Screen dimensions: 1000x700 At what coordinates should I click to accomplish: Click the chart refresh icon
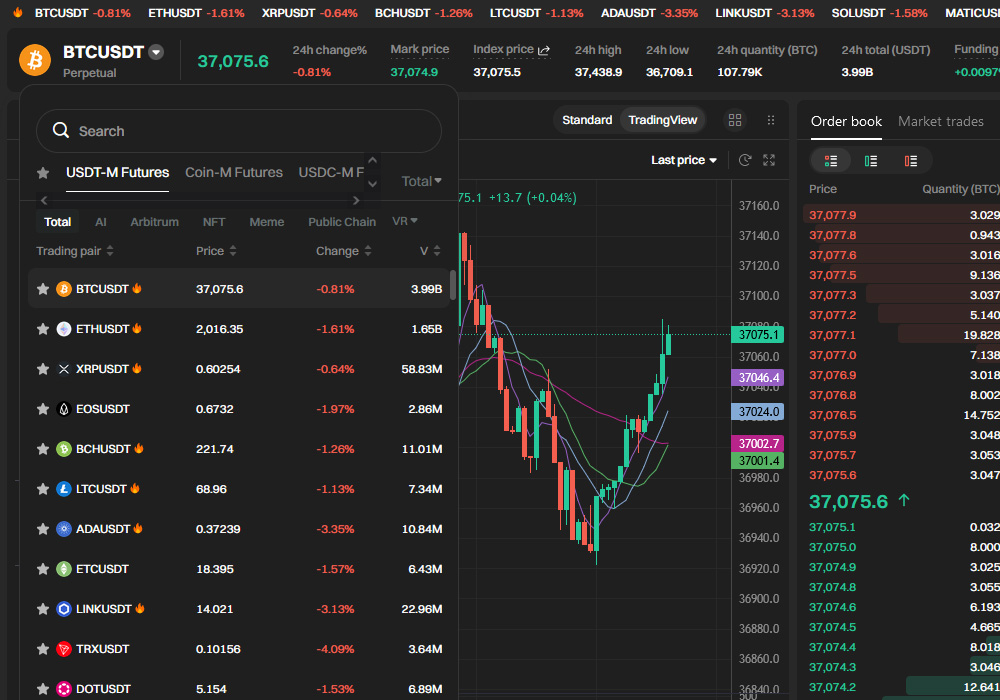point(744,160)
